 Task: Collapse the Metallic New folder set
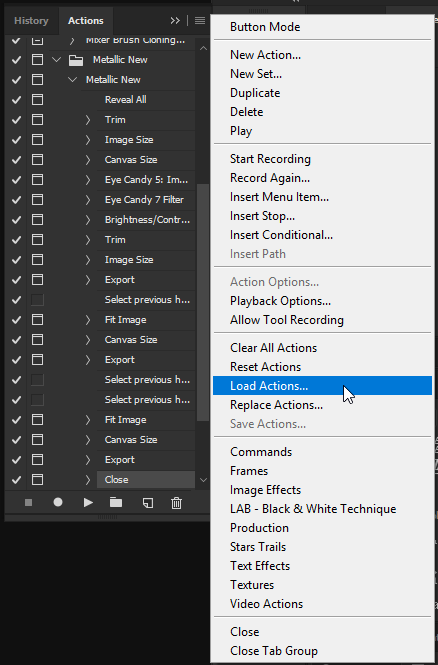tap(56, 60)
